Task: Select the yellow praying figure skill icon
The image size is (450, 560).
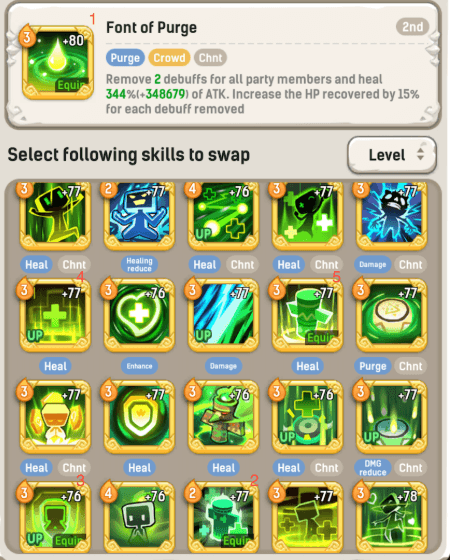Action: [55, 416]
